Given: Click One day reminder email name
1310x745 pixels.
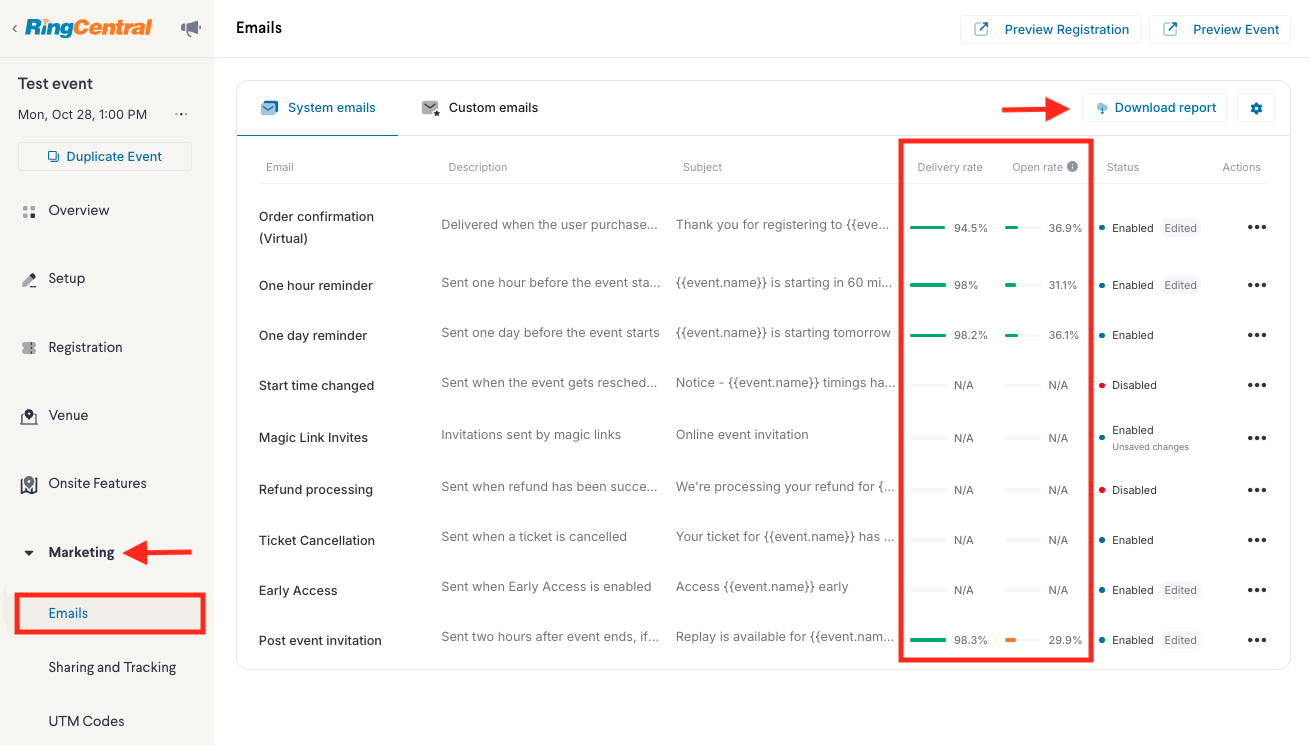Looking at the screenshot, I should [x=313, y=335].
